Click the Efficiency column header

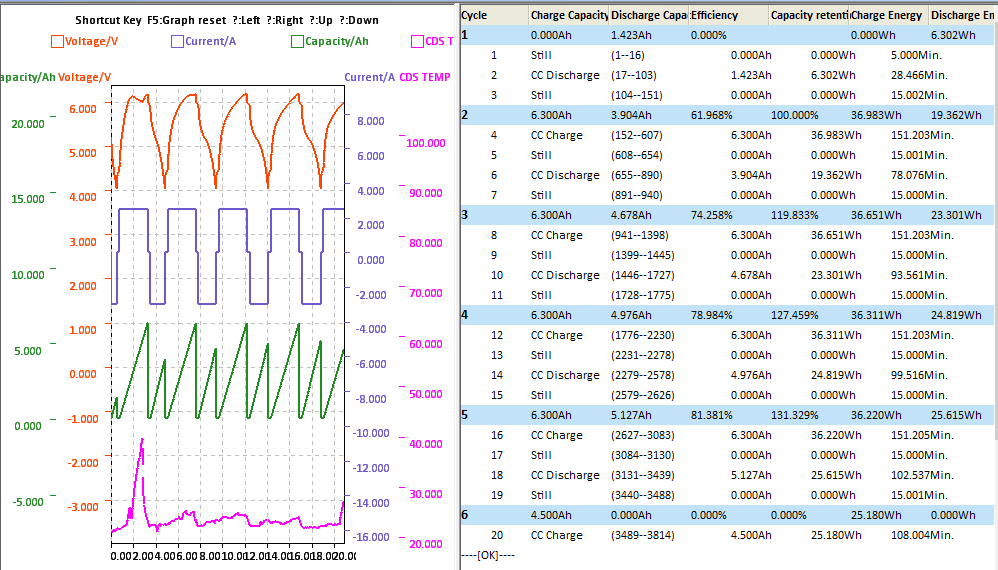pos(727,15)
